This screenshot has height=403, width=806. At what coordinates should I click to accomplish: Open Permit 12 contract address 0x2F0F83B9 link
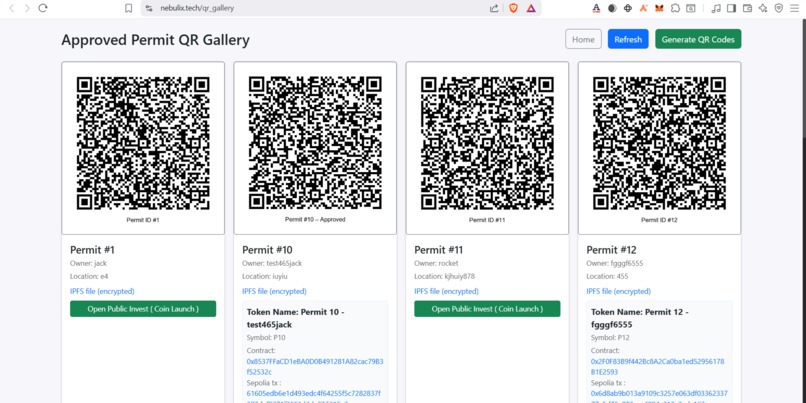point(657,367)
